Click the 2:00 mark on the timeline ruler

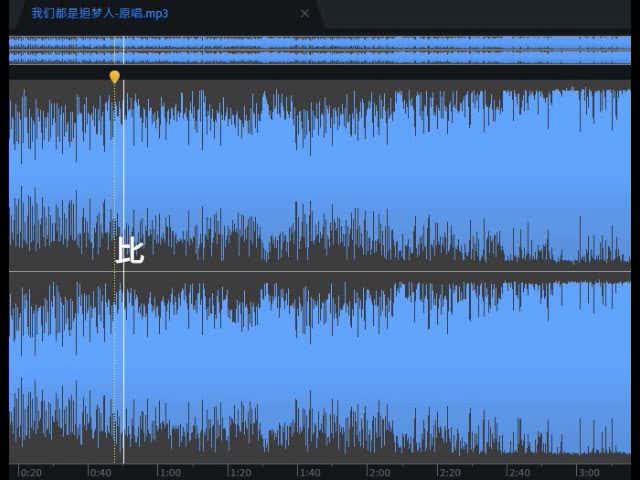coord(380,473)
